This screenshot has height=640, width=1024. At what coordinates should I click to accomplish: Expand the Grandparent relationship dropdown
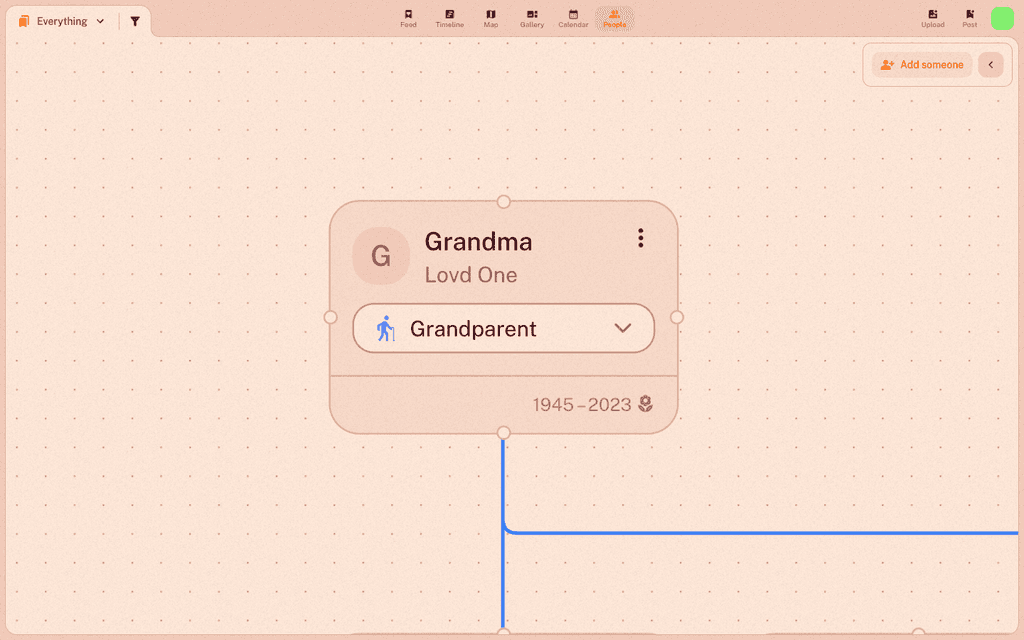(x=504, y=328)
